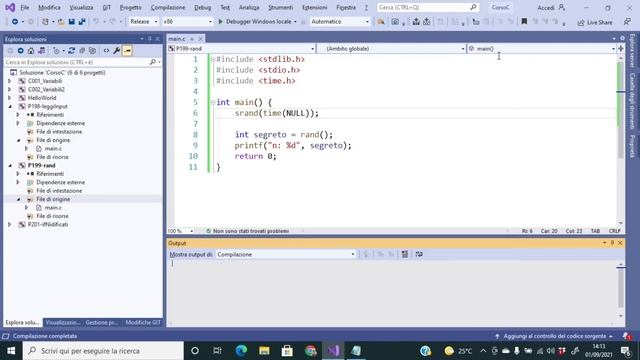Start Debugger Windows locale
The width and height of the screenshot is (640, 360).
click(257, 22)
